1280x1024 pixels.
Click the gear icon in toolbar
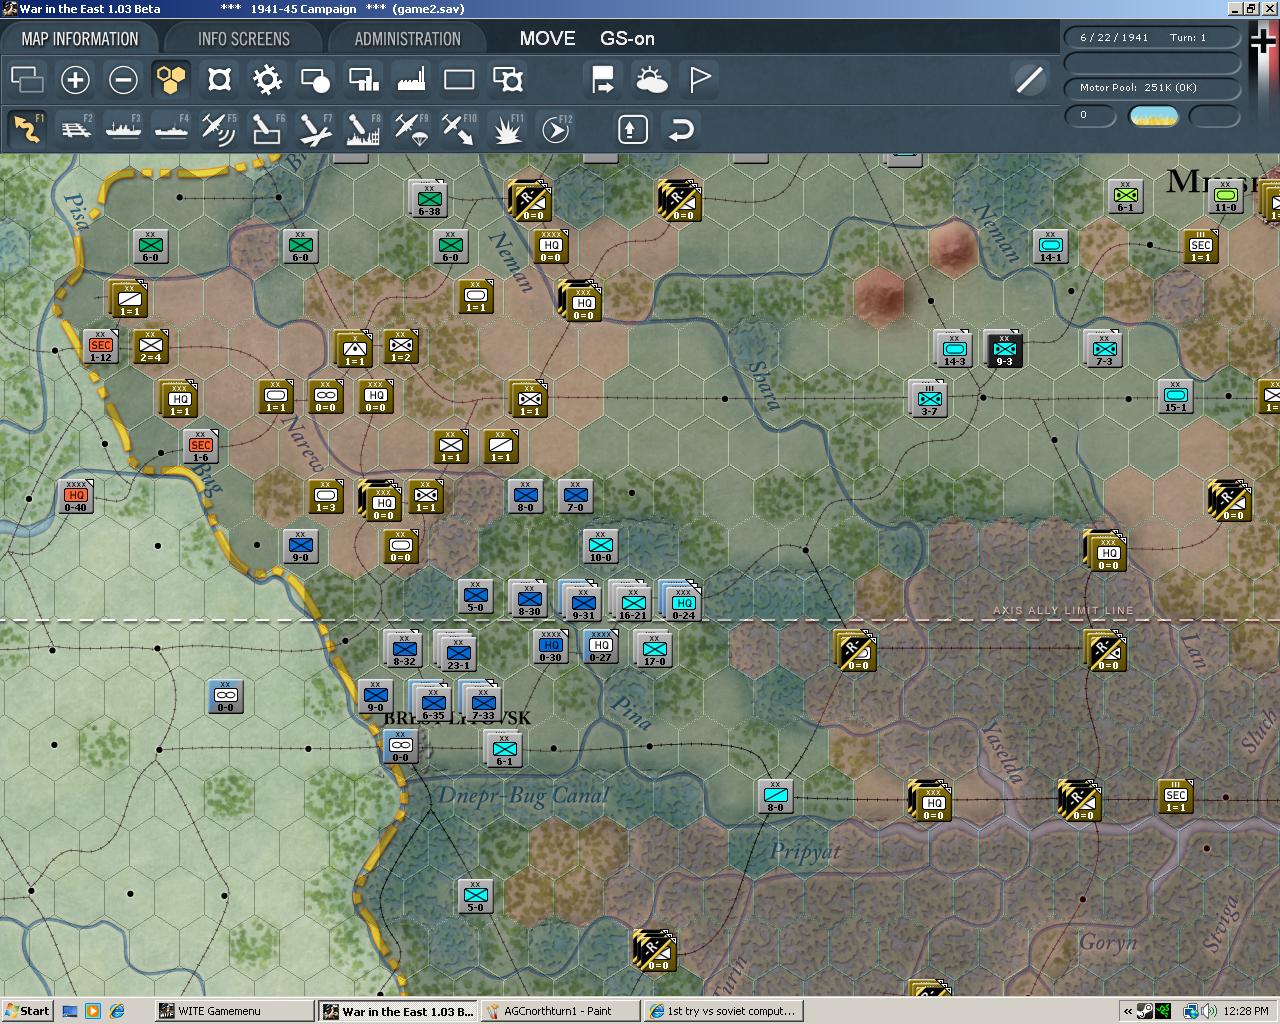[267, 79]
